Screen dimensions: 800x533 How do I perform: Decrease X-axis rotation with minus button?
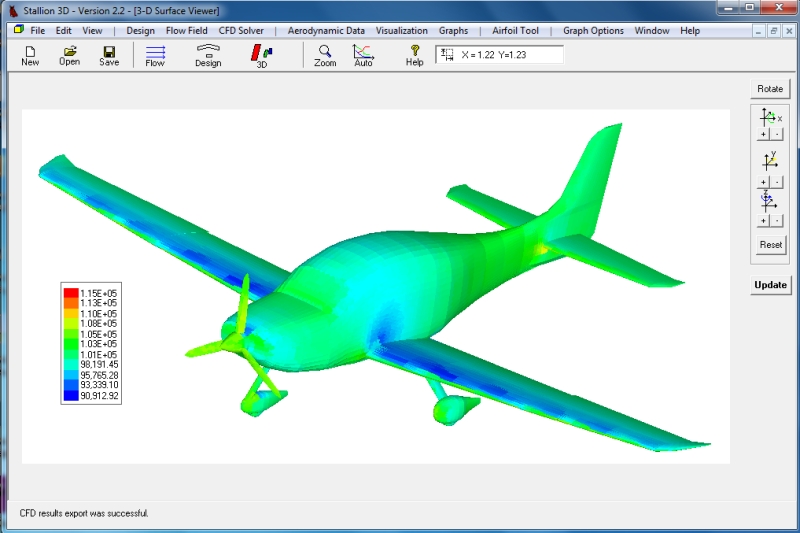pos(777,134)
